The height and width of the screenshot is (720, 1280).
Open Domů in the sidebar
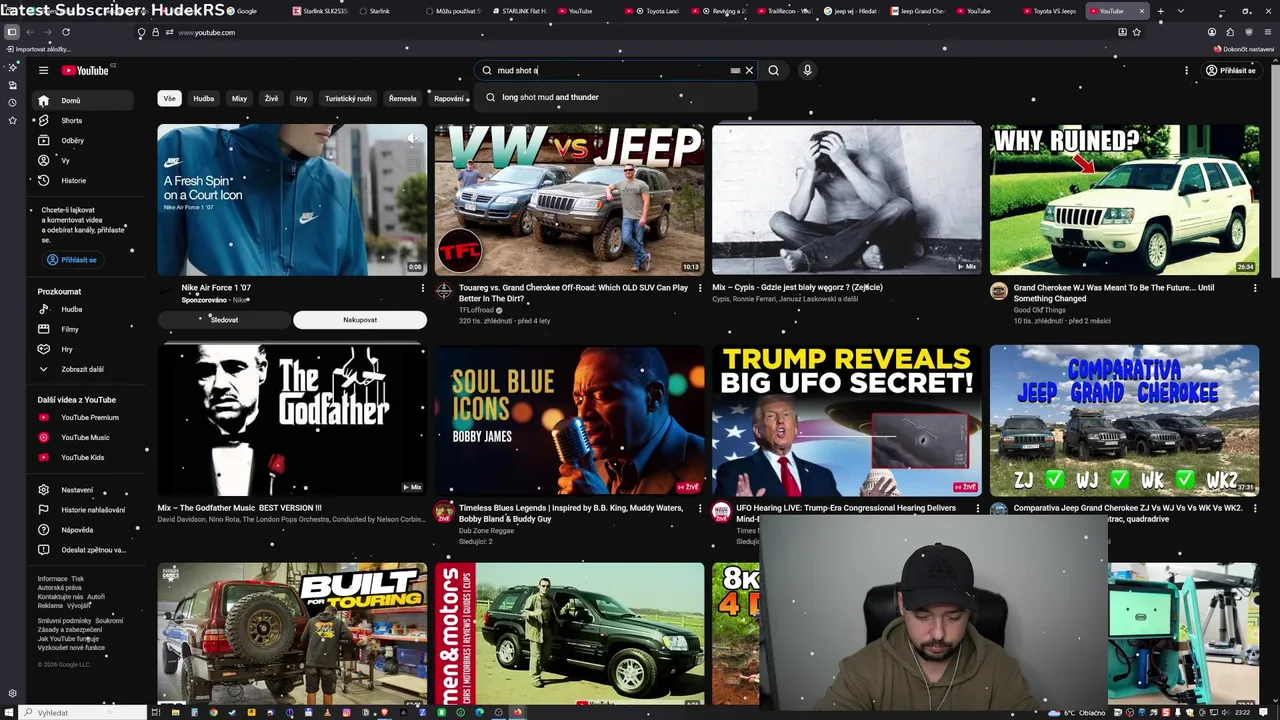[x=84, y=100]
